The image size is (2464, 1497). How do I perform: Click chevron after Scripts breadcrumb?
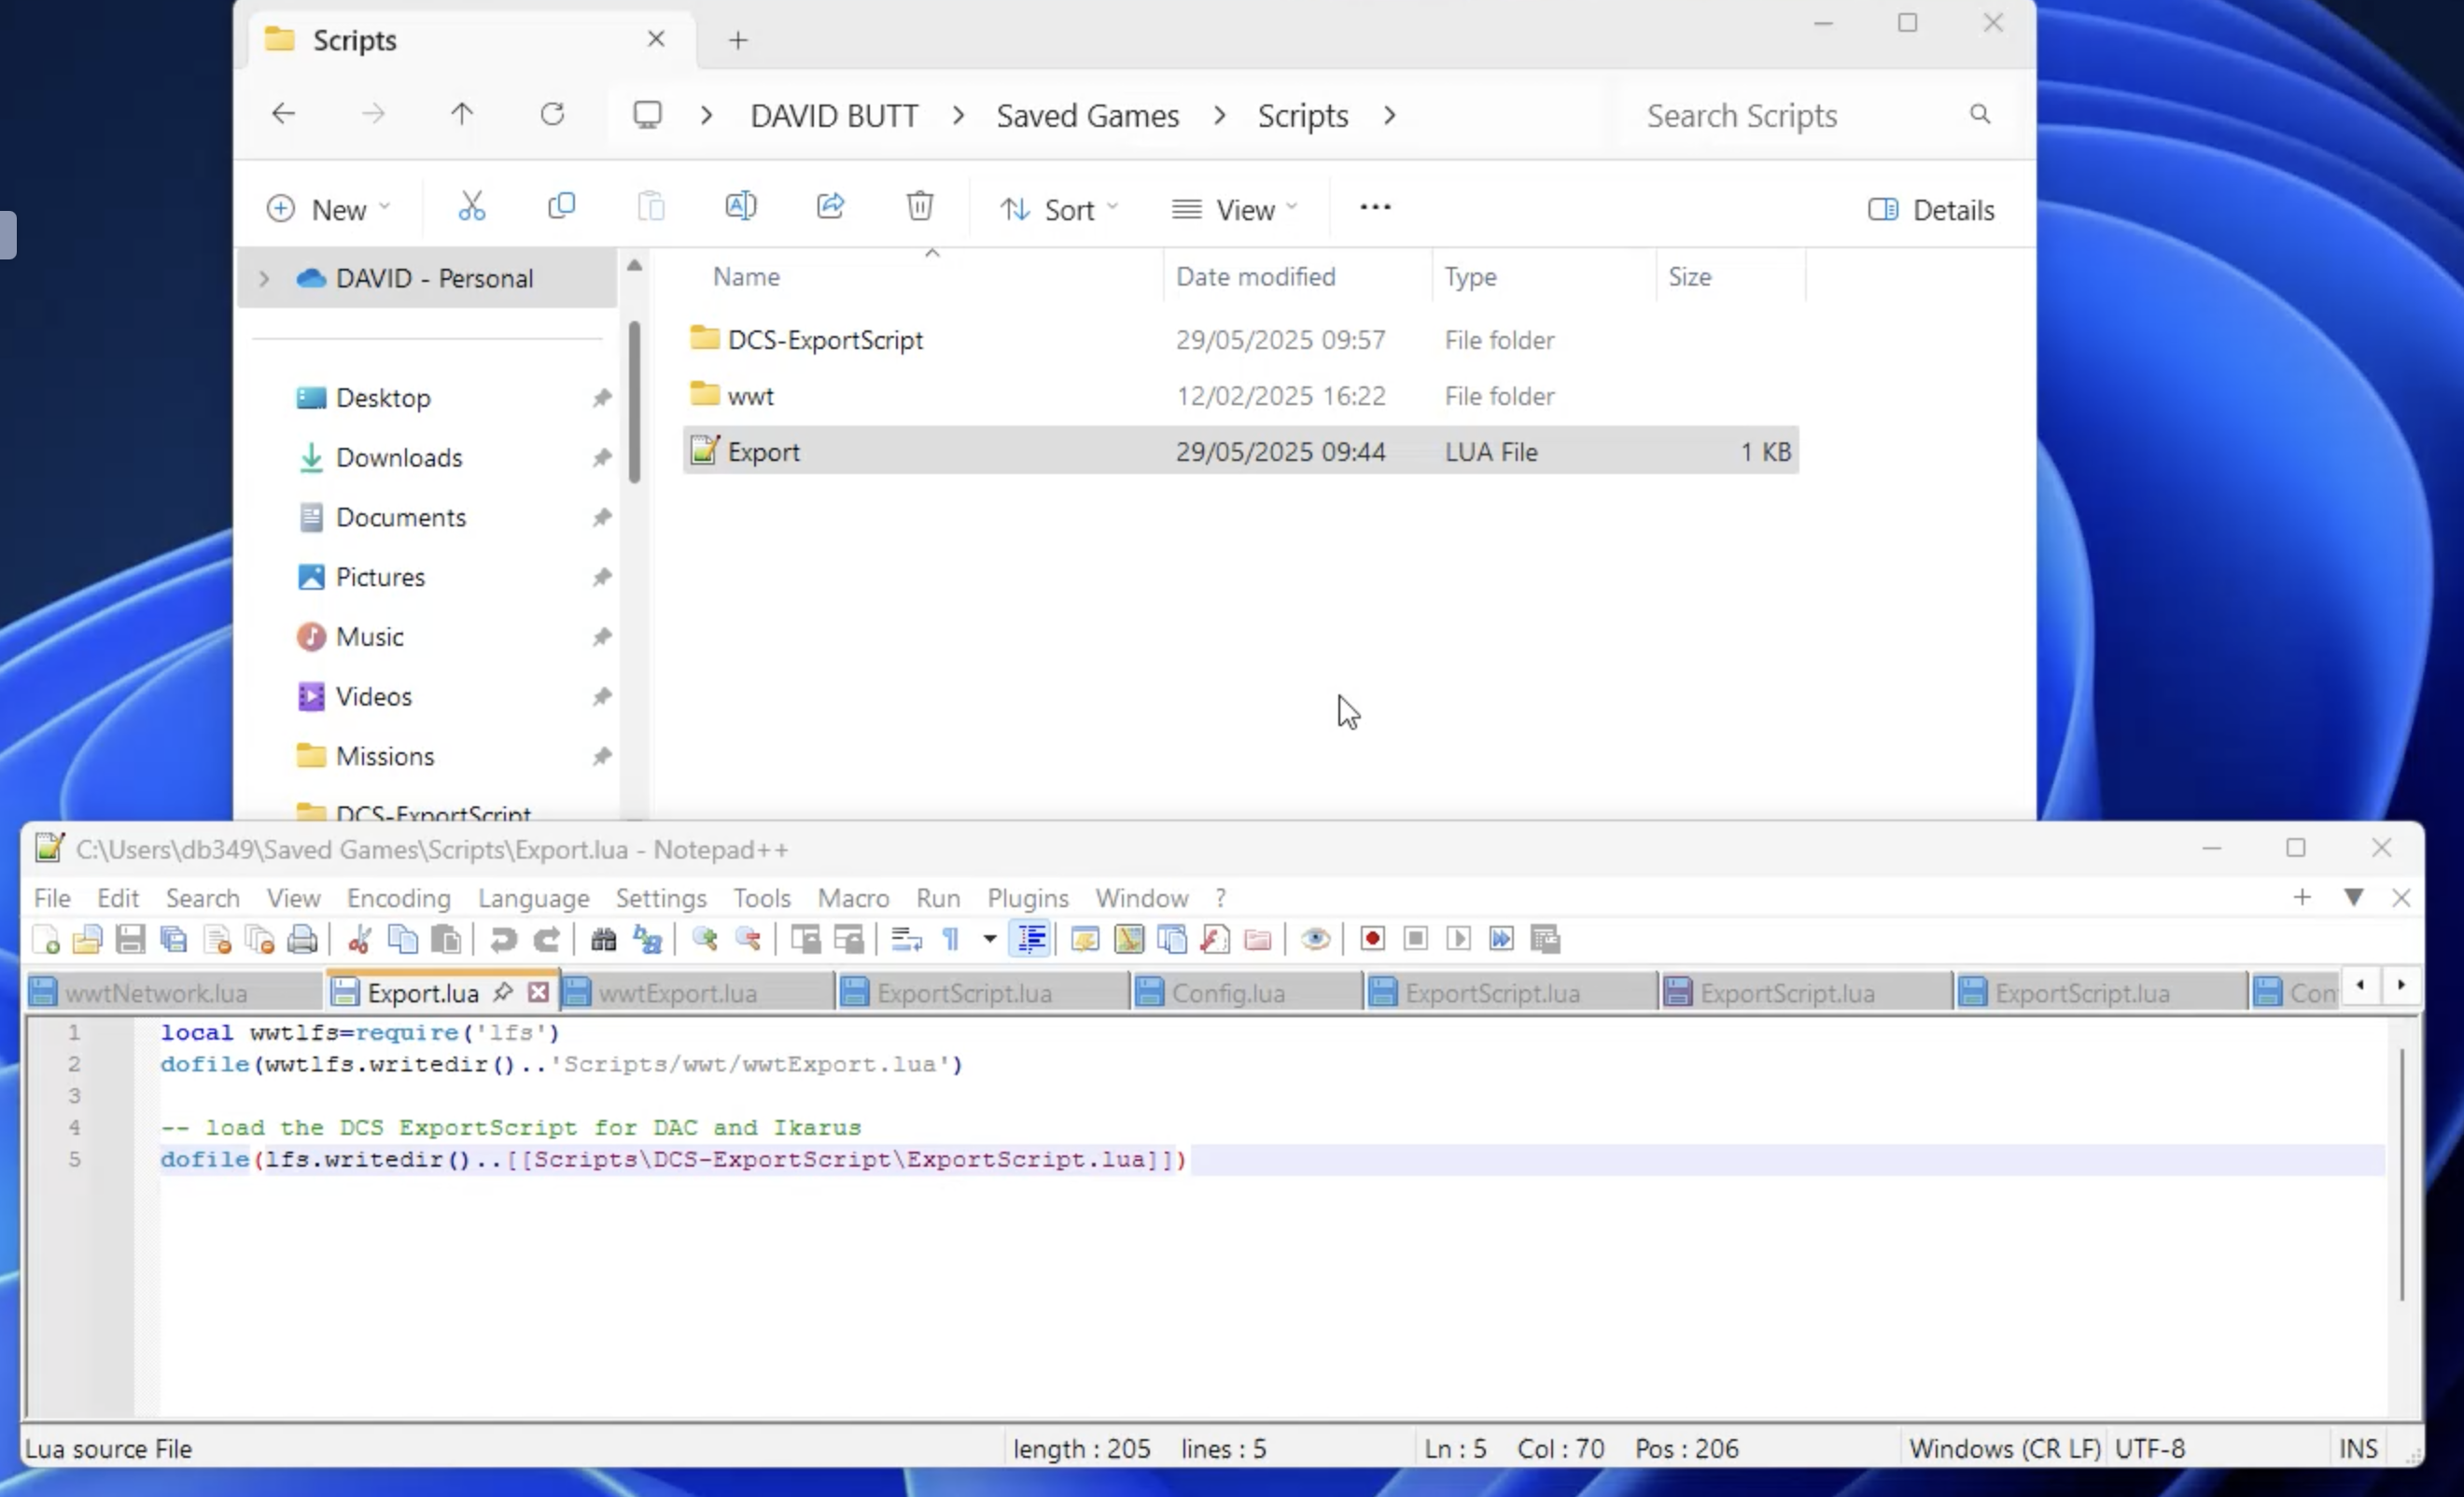pyautogui.click(x=1389, y=116)
